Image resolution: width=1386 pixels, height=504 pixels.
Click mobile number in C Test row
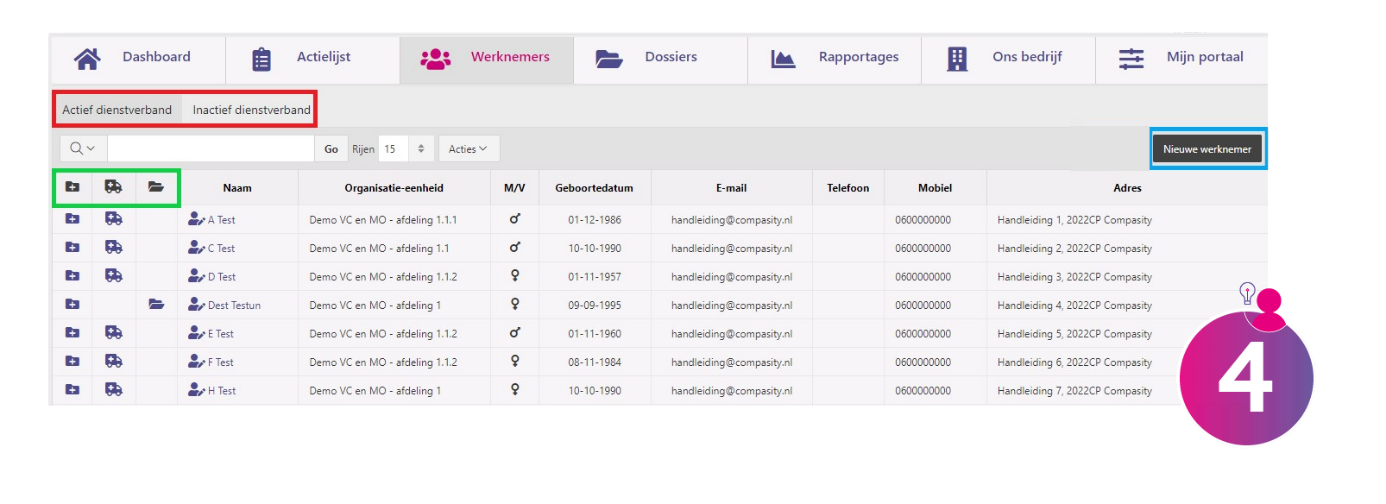[x=923, y=248]
